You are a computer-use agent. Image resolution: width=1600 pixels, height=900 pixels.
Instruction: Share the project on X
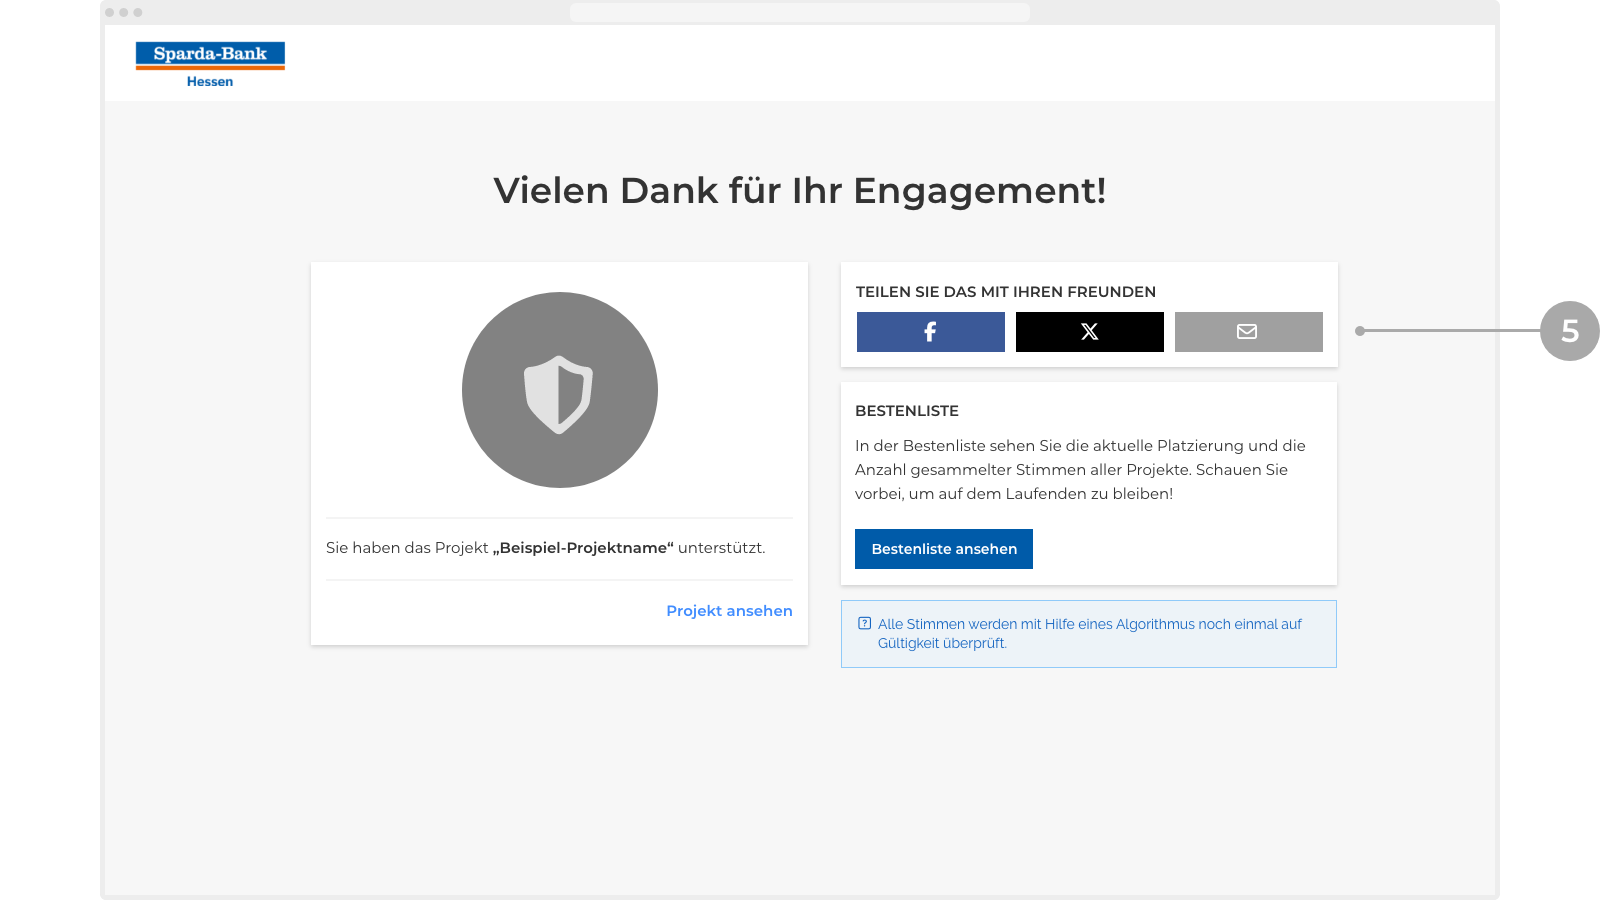1089,332
